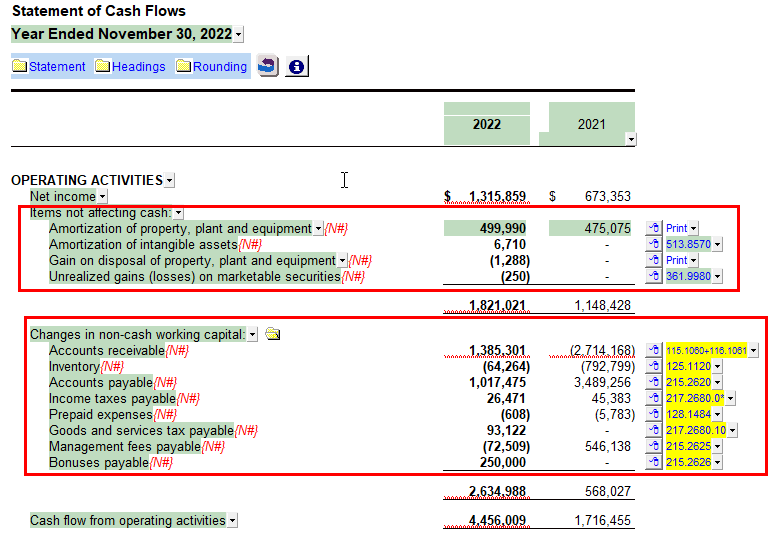Image resolution: width=774 pixels, height=533 pixels.
Task: Click the information circle icon
Action: point(296,66)
